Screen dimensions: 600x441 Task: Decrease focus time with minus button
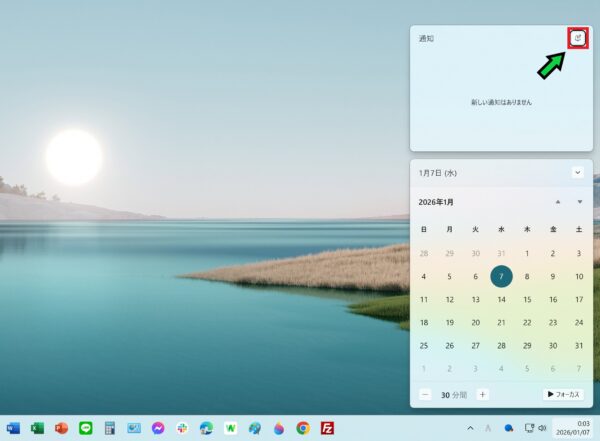[425, 394]
